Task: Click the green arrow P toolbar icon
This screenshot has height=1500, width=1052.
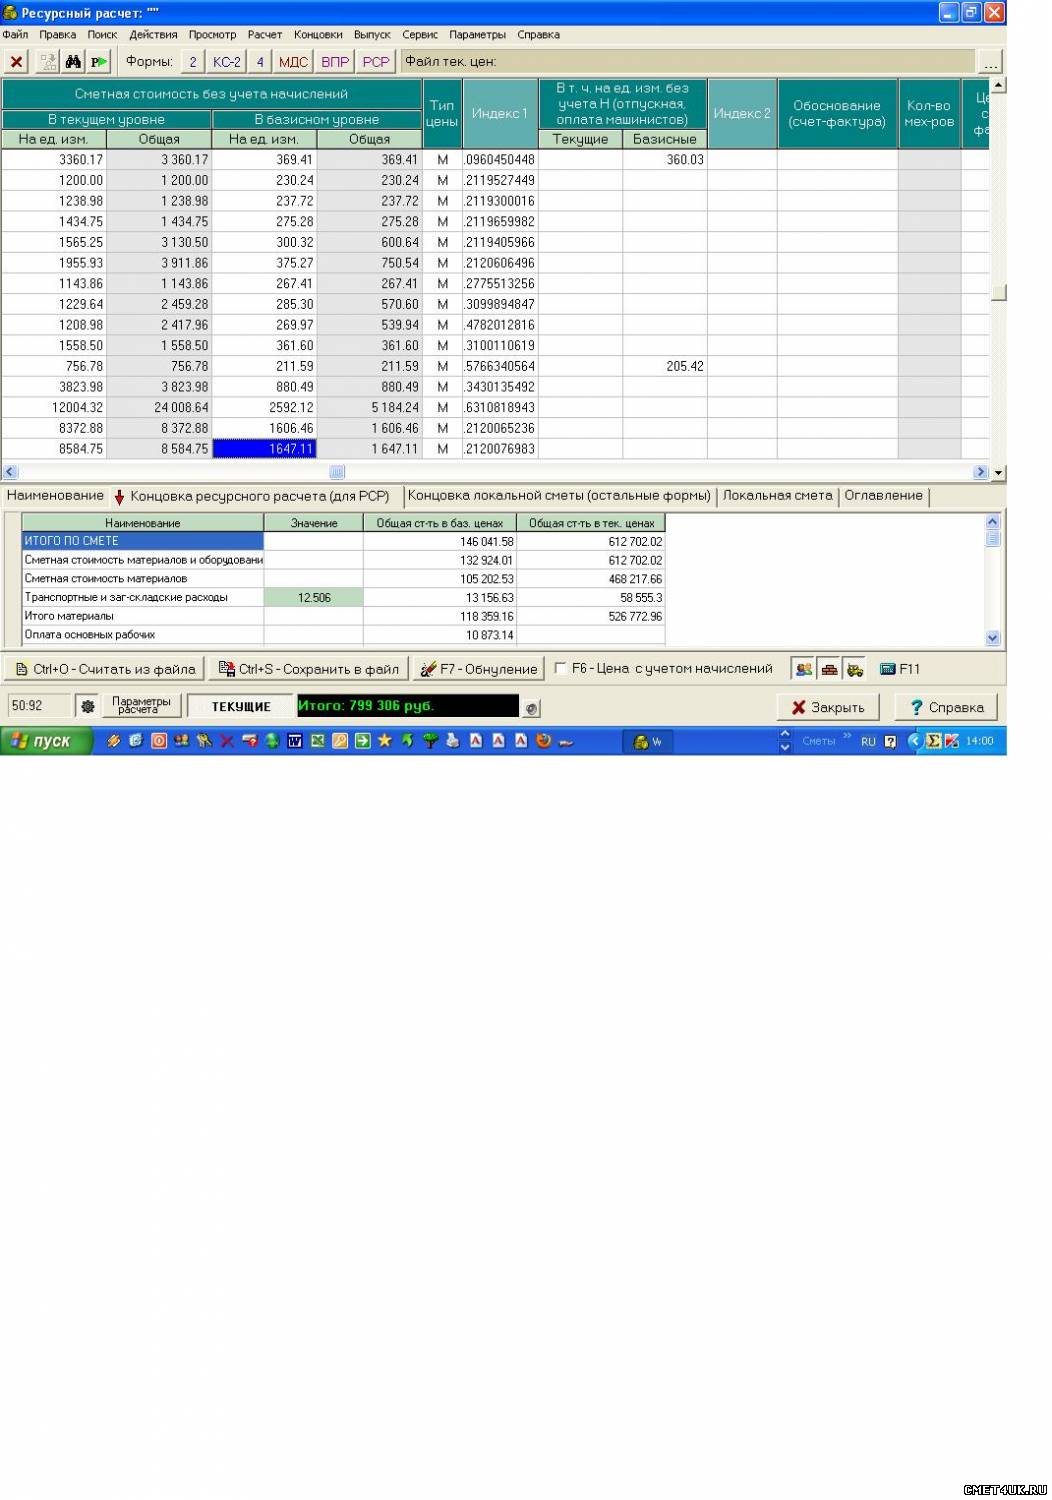Action: (x=98, y=62)
